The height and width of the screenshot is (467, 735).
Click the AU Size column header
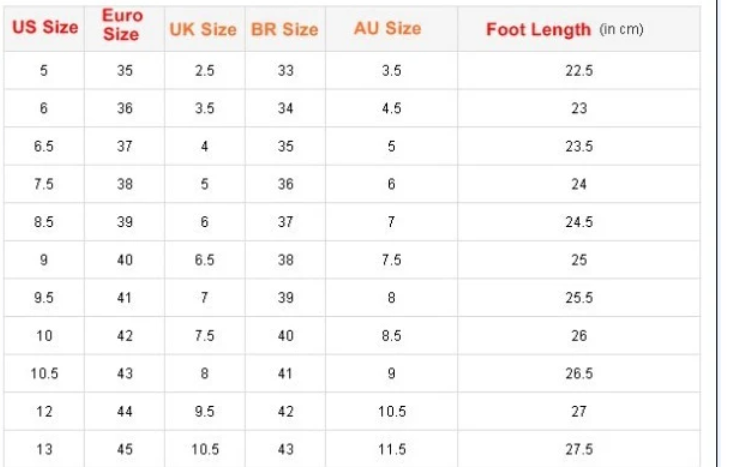[388, 28]
